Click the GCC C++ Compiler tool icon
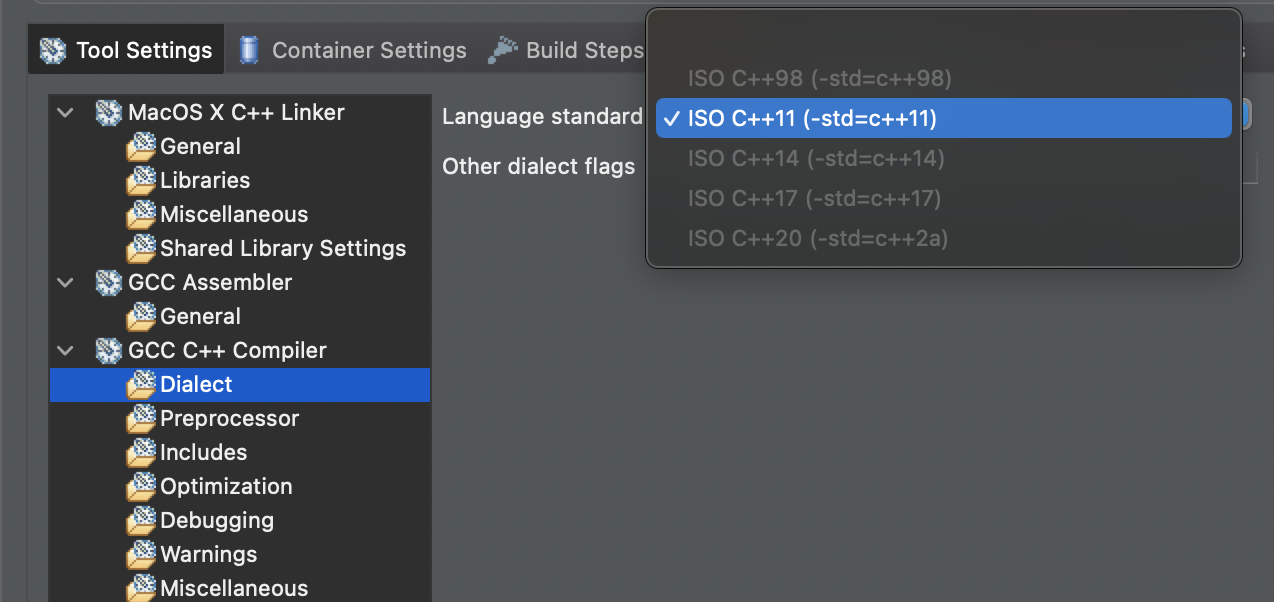This screenshot has height=602, width=1274. [x=108, y=350]
